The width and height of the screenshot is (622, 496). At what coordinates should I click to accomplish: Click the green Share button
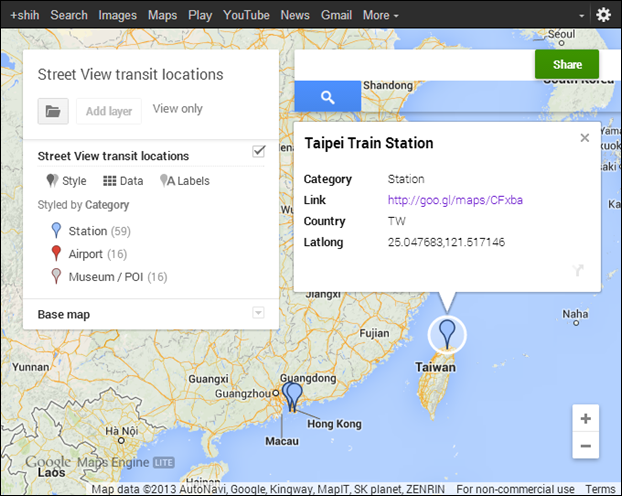pos(566,64)
